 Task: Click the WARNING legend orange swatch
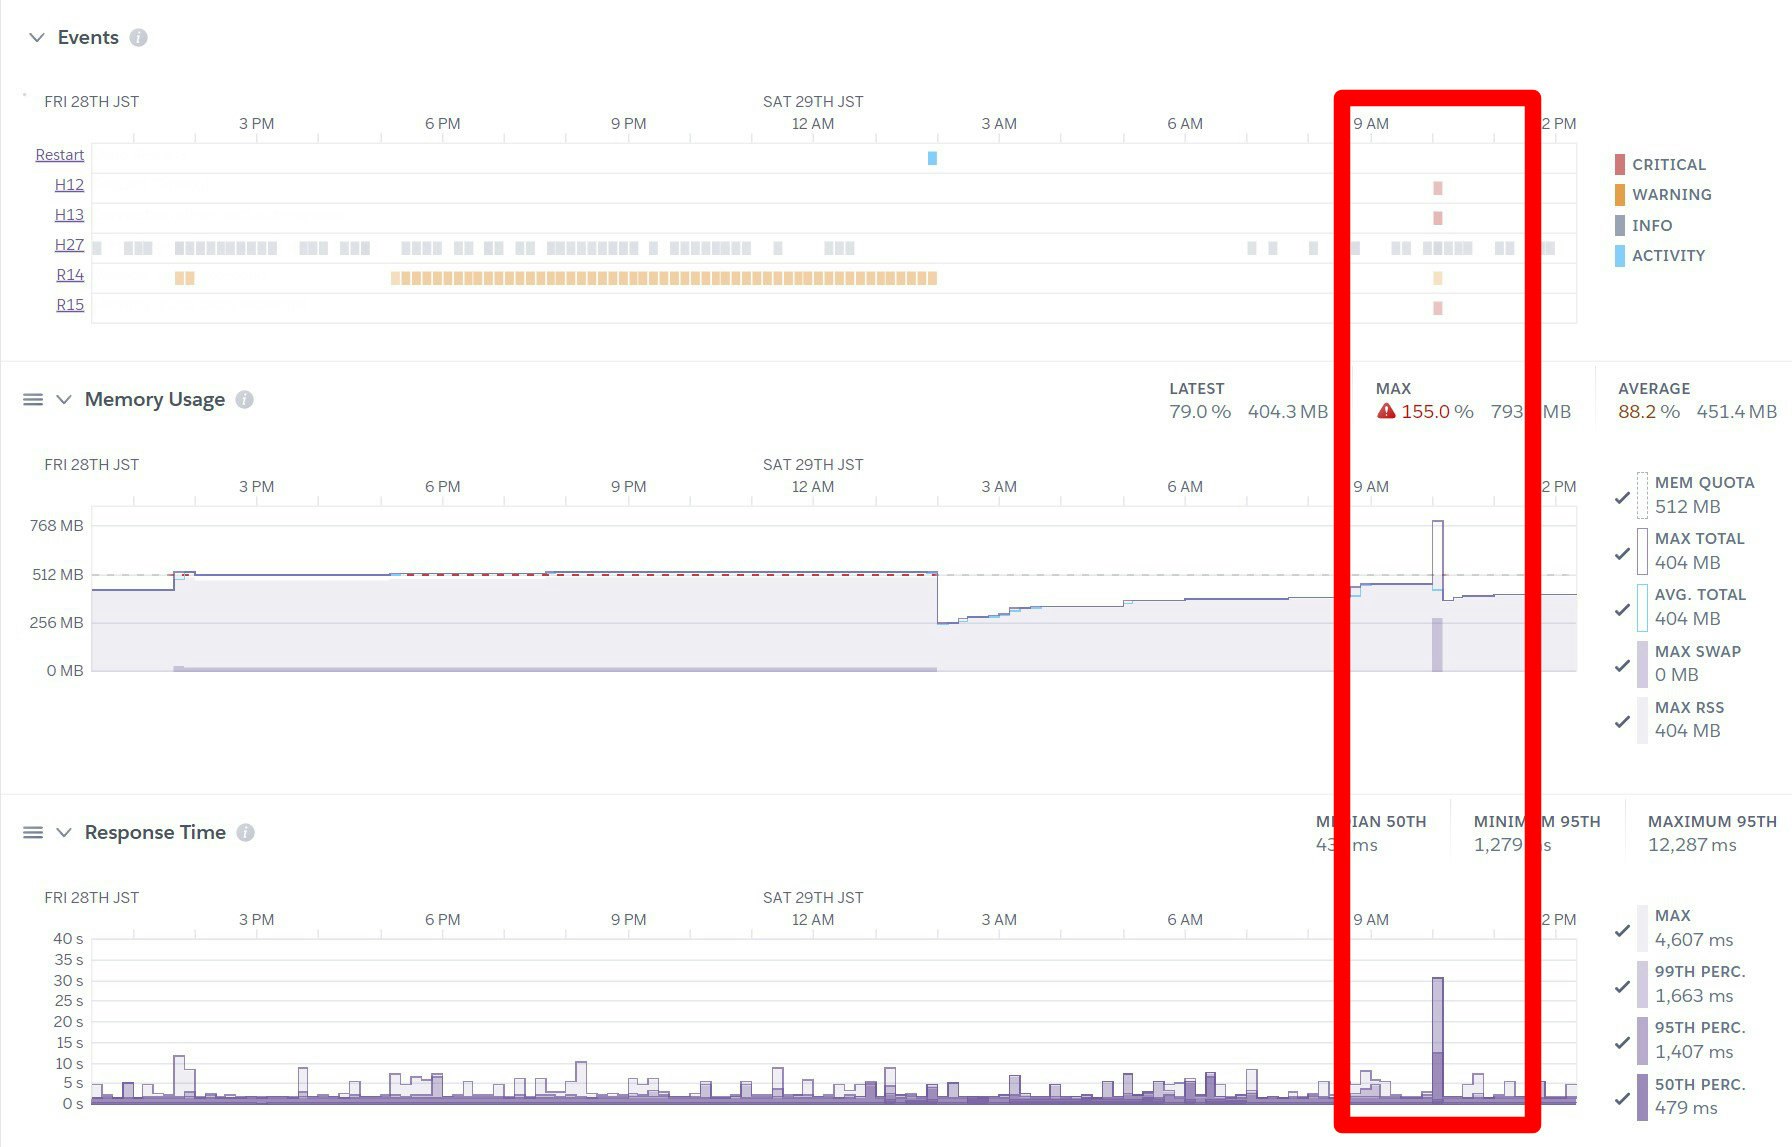(x=1620, y=195)
